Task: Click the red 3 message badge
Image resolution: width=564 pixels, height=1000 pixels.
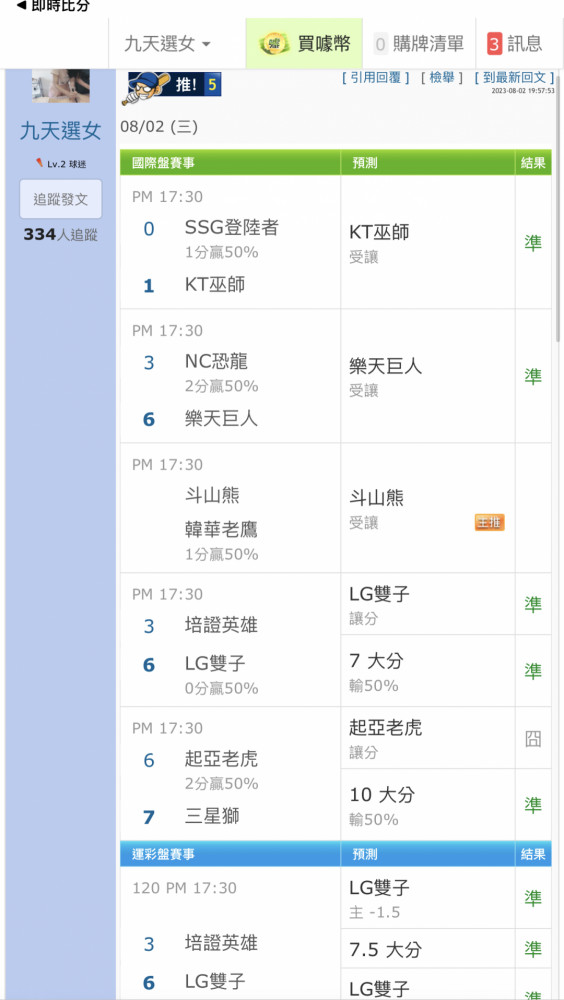Action: [494, 44]
